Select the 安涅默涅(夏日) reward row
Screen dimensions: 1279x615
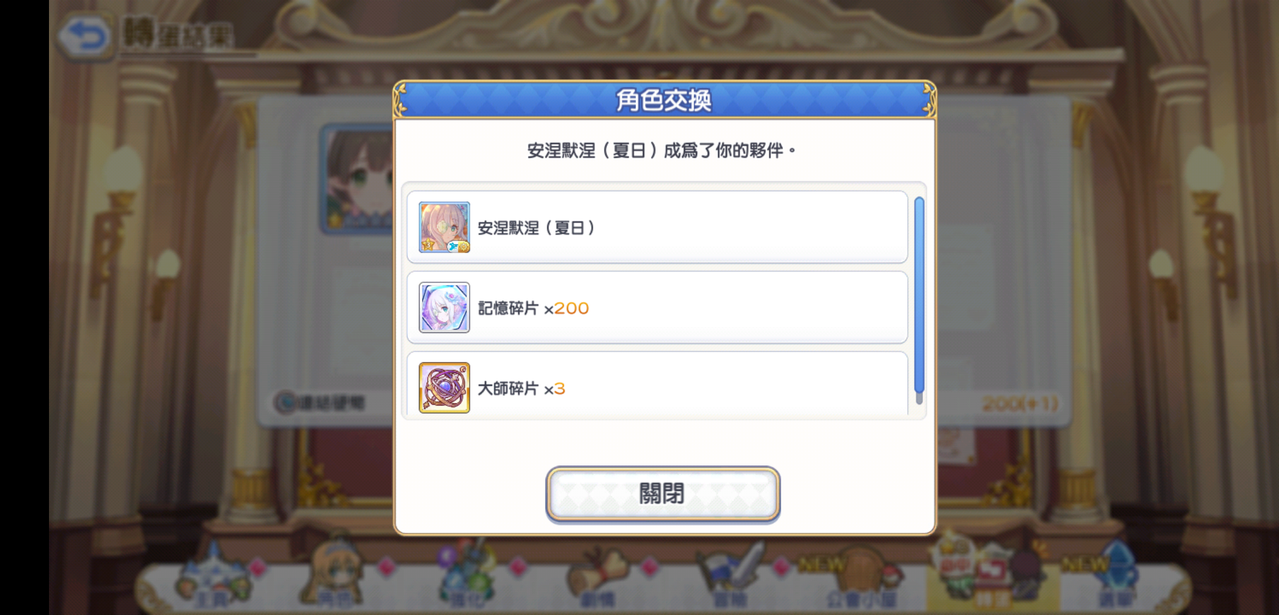pos(657,227)
